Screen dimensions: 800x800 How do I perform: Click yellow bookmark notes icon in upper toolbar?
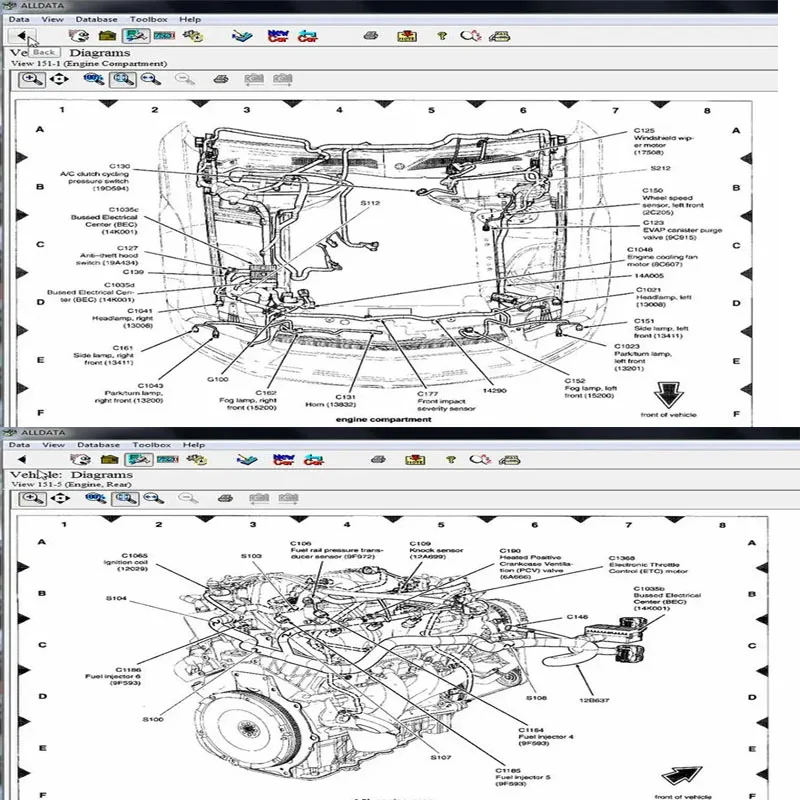pyautogui.click(x=407, y=36)
